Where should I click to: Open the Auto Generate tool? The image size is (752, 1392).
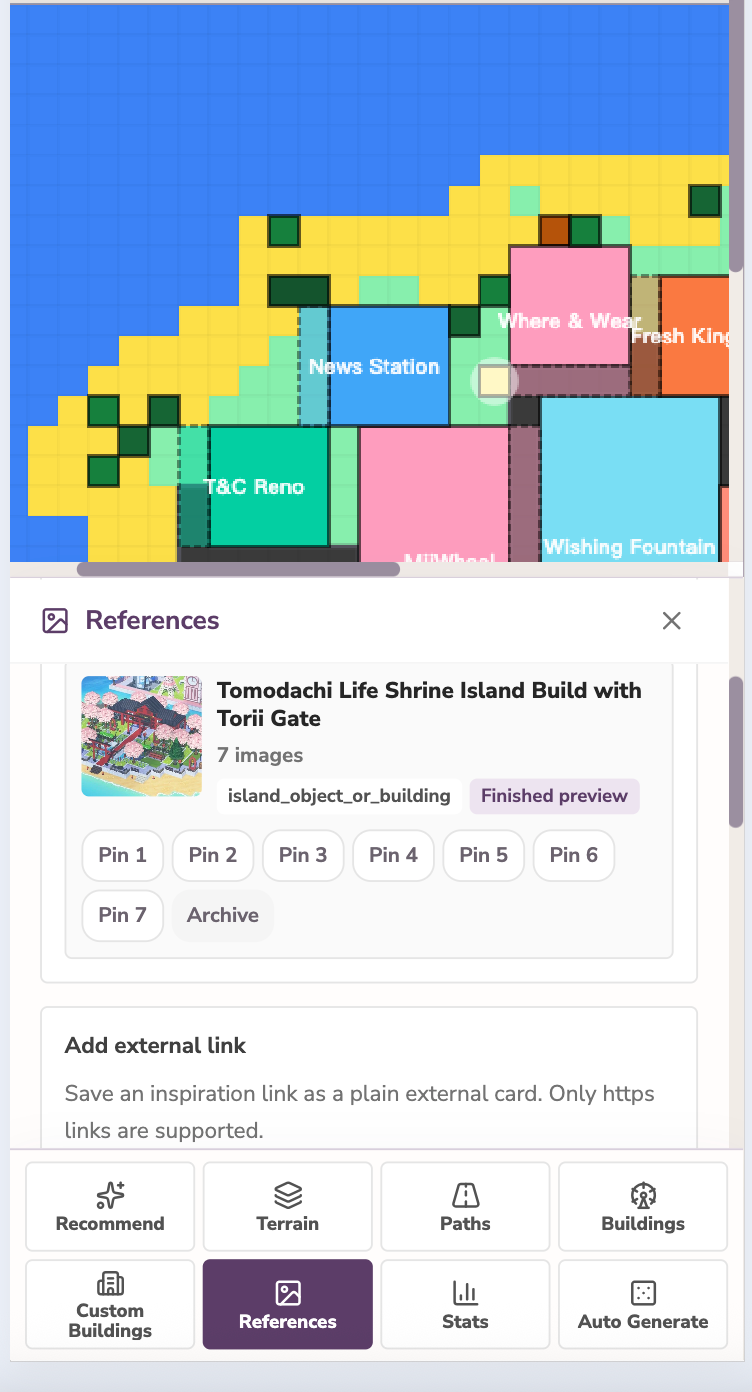pyautogui.click(x=643, y=1304)
